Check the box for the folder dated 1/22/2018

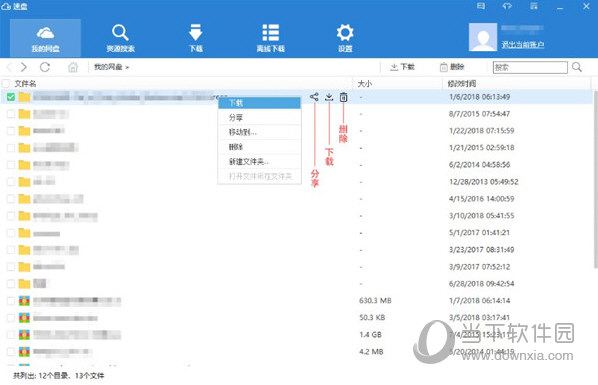[11, 131]
